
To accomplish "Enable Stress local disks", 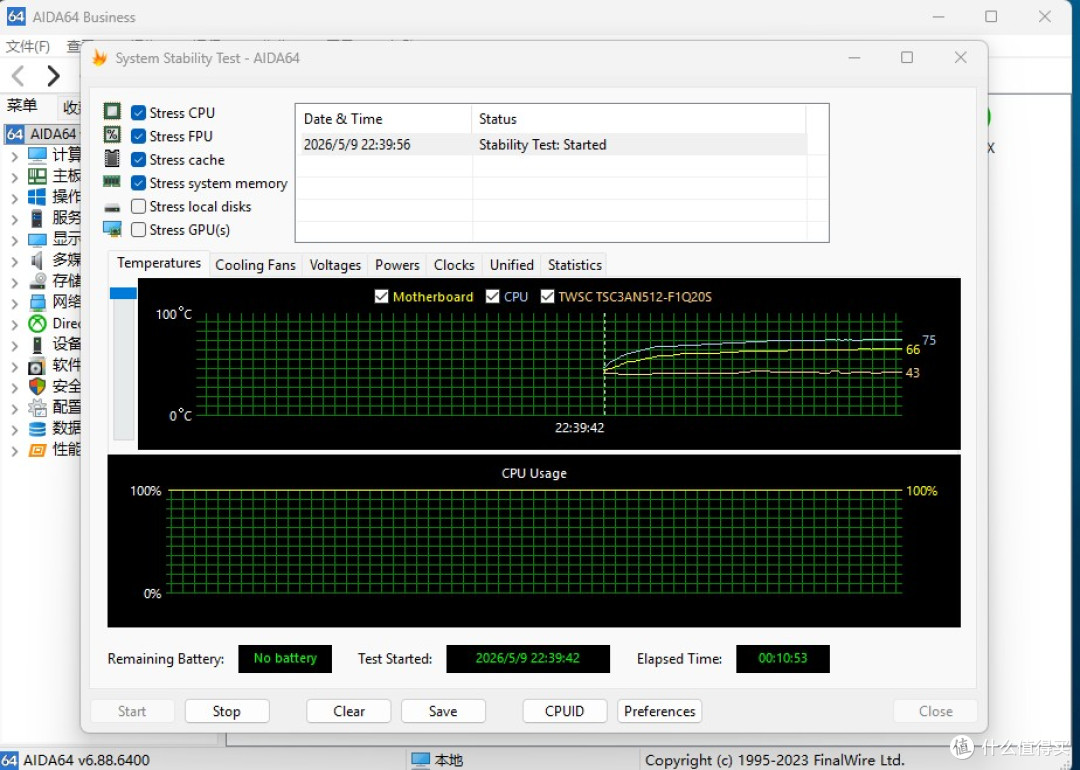I will click(138, 206).
